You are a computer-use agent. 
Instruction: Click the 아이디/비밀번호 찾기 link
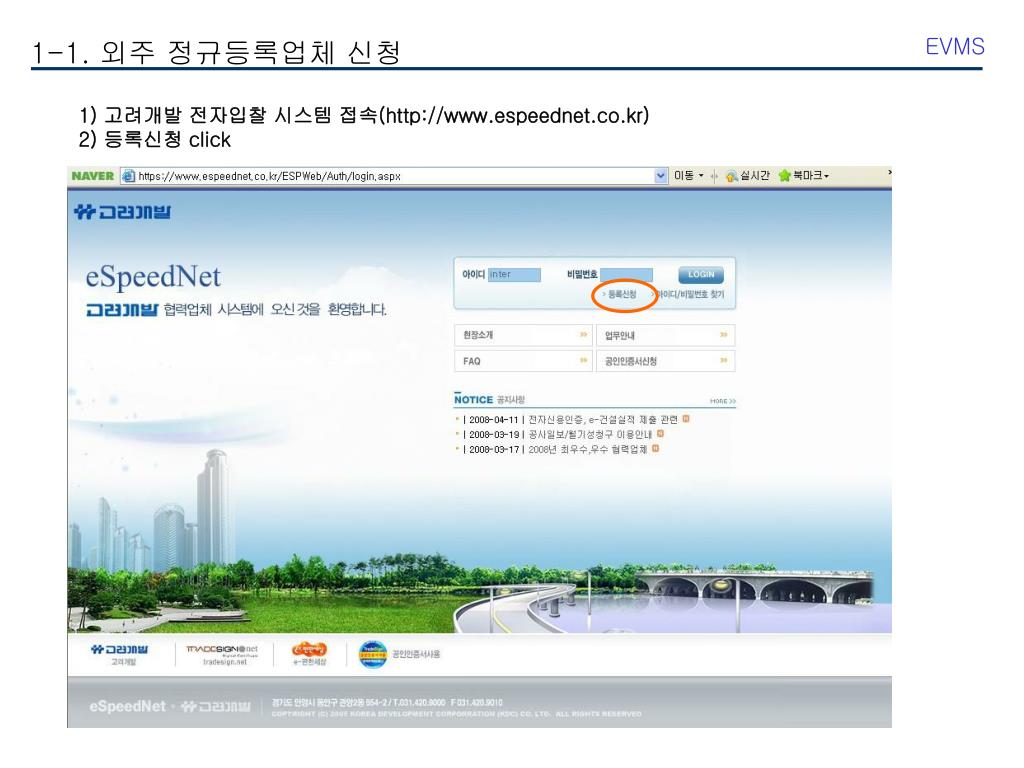688,295
